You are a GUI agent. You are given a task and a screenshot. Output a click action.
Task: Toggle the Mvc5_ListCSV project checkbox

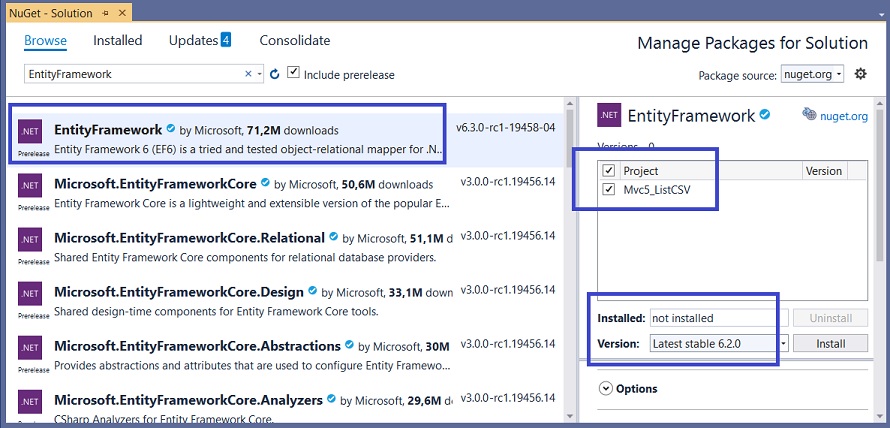[x=609, y=189]
